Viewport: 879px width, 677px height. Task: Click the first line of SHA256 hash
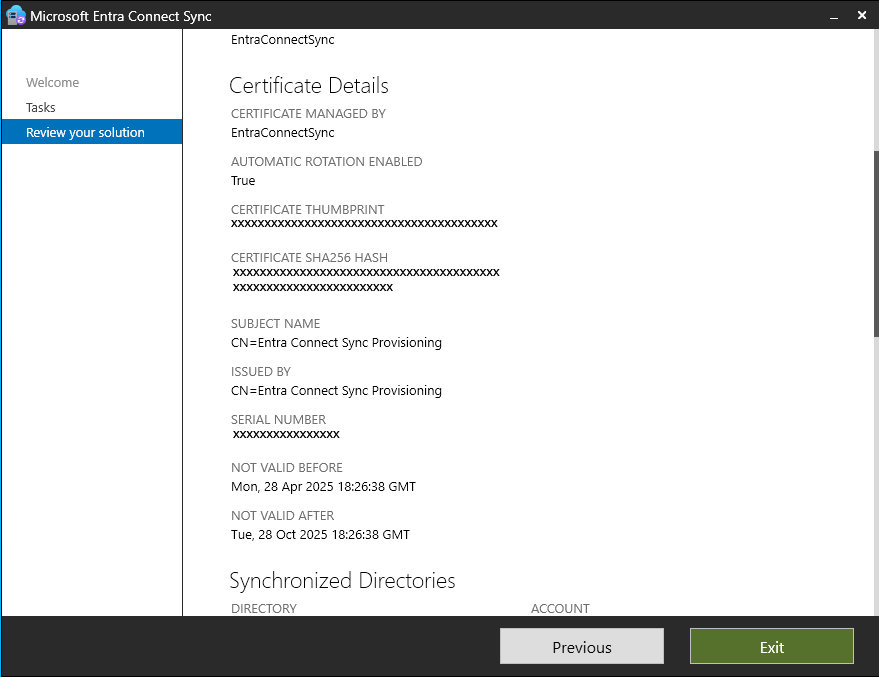[366, 272]
